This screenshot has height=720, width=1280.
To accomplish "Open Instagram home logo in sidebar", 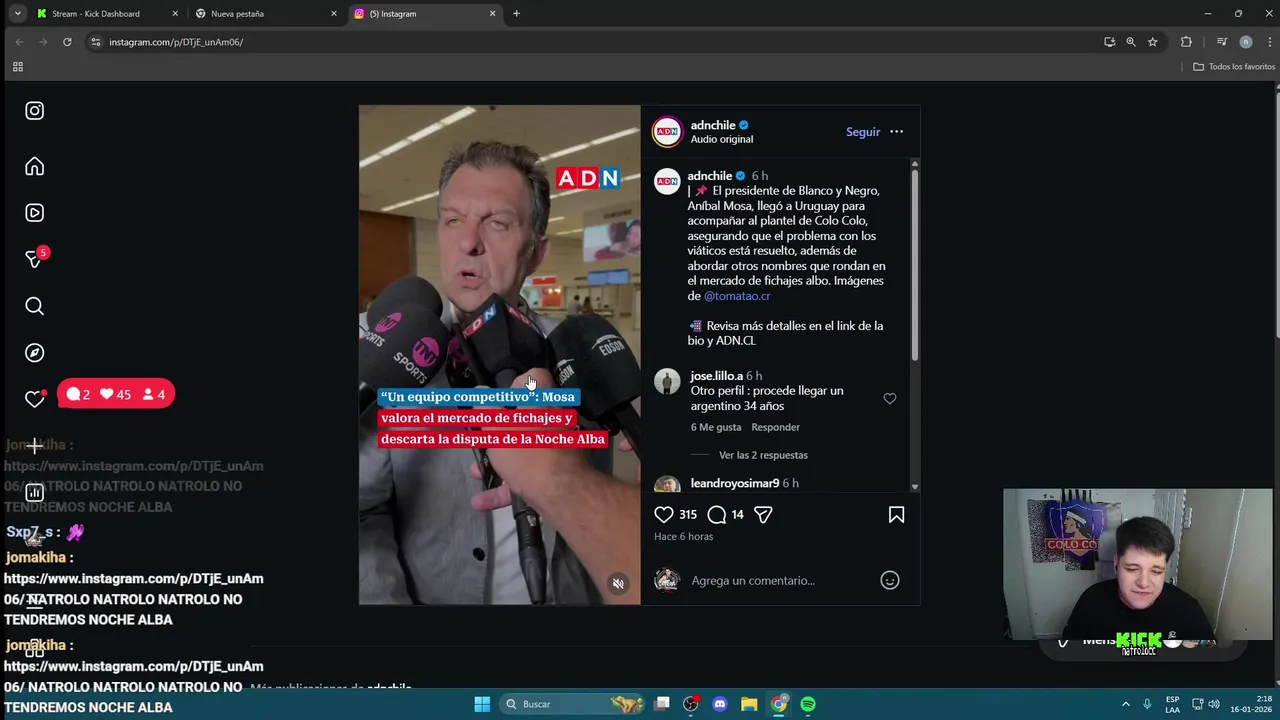I will pyautogui.click(x=35, y=111).
